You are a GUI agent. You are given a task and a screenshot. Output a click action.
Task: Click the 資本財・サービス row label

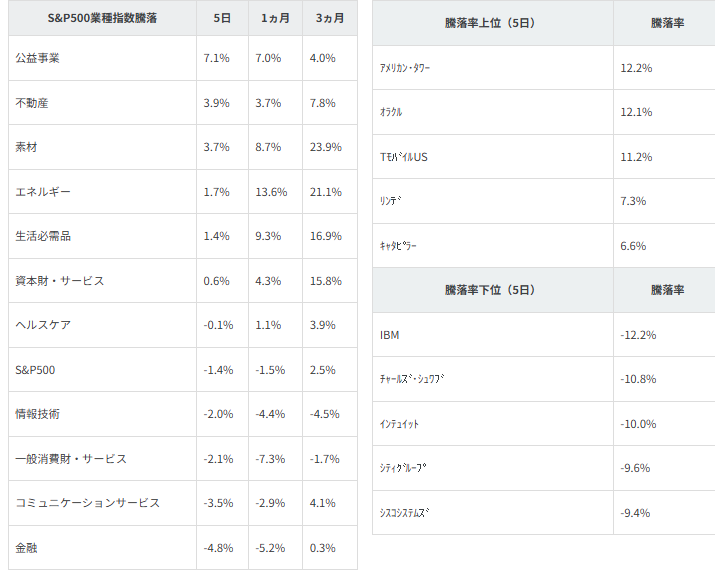(60, 281)
